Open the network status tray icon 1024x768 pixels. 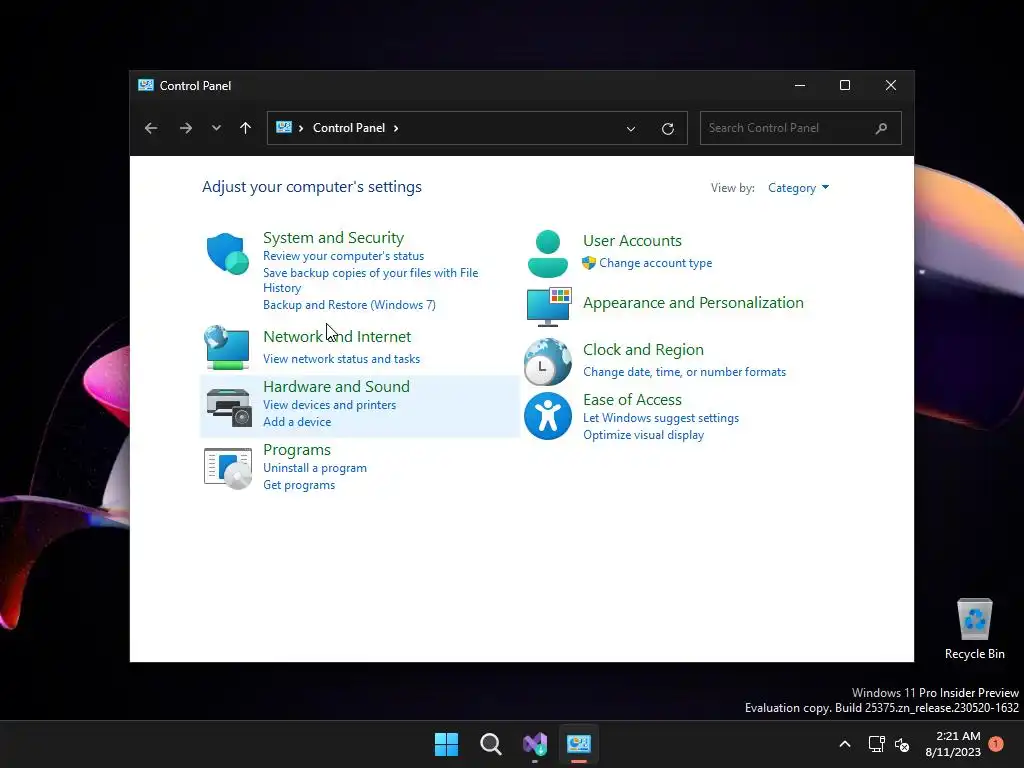pos(876,744)
